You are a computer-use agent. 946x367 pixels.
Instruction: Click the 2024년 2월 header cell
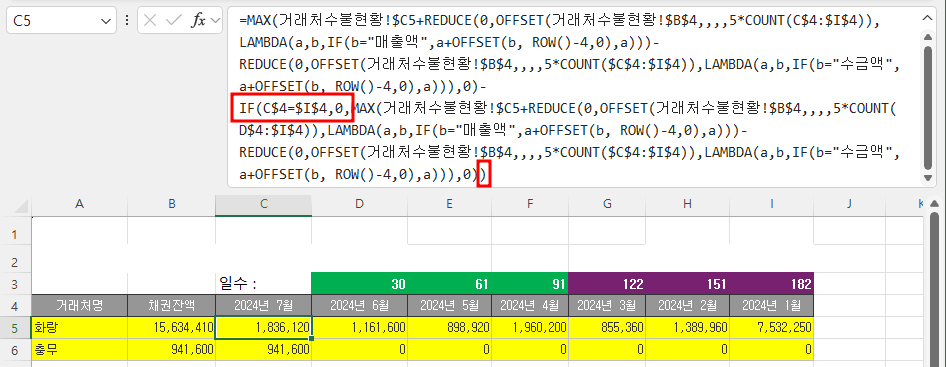687,305
